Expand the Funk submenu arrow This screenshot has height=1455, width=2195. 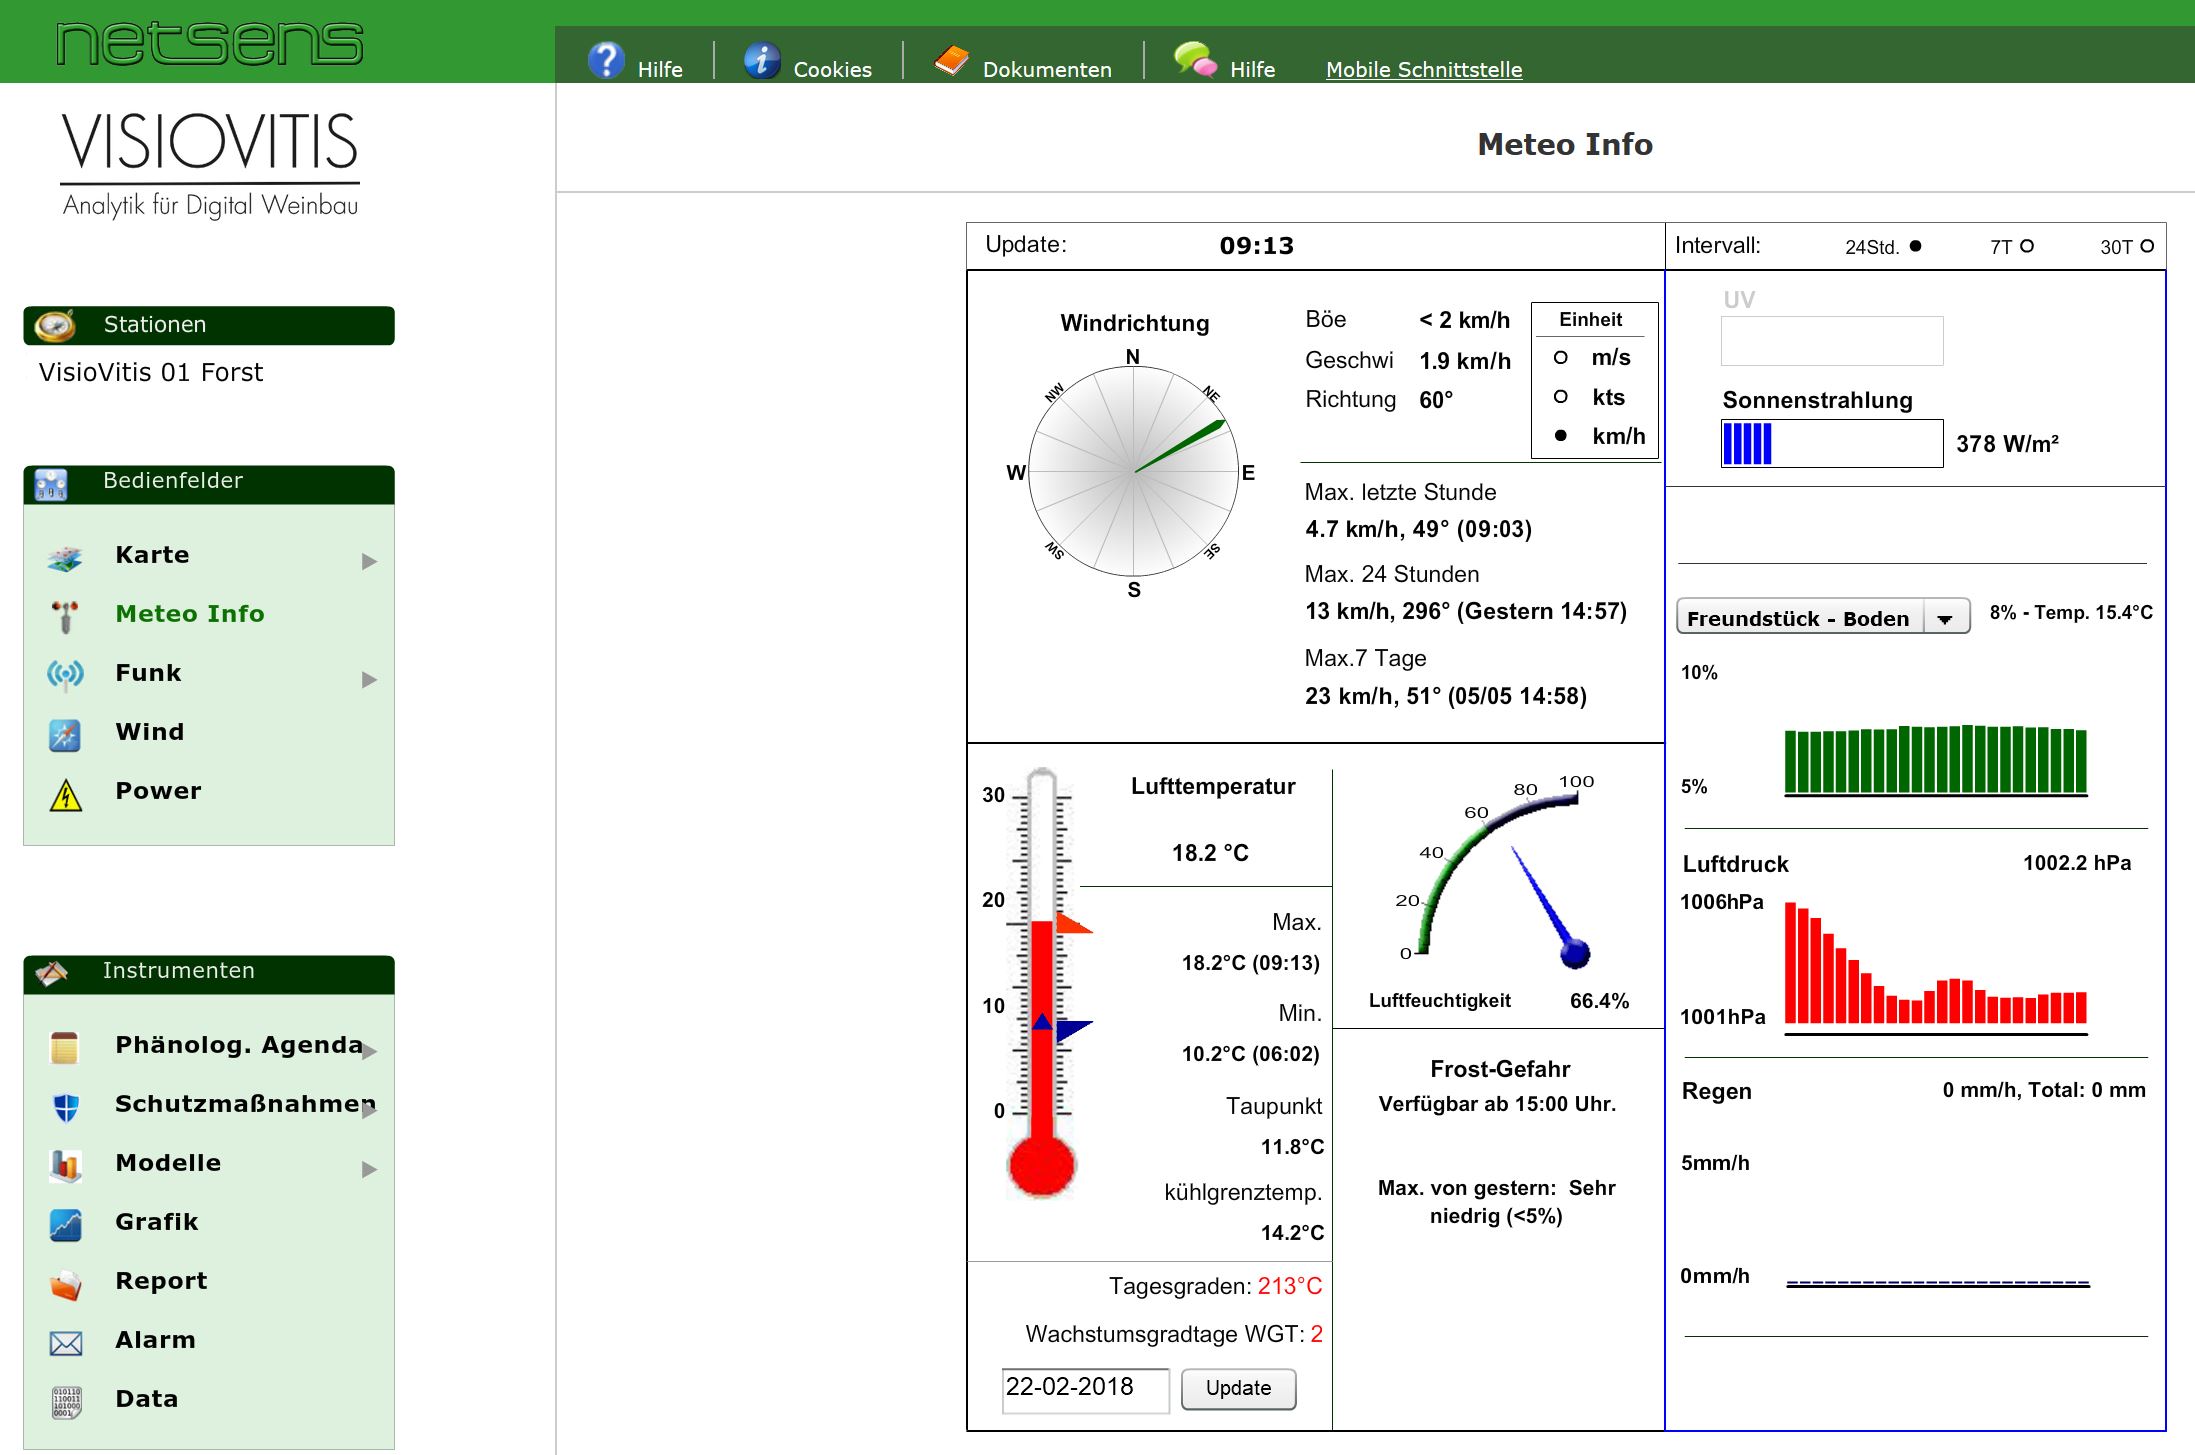(369, 680)
